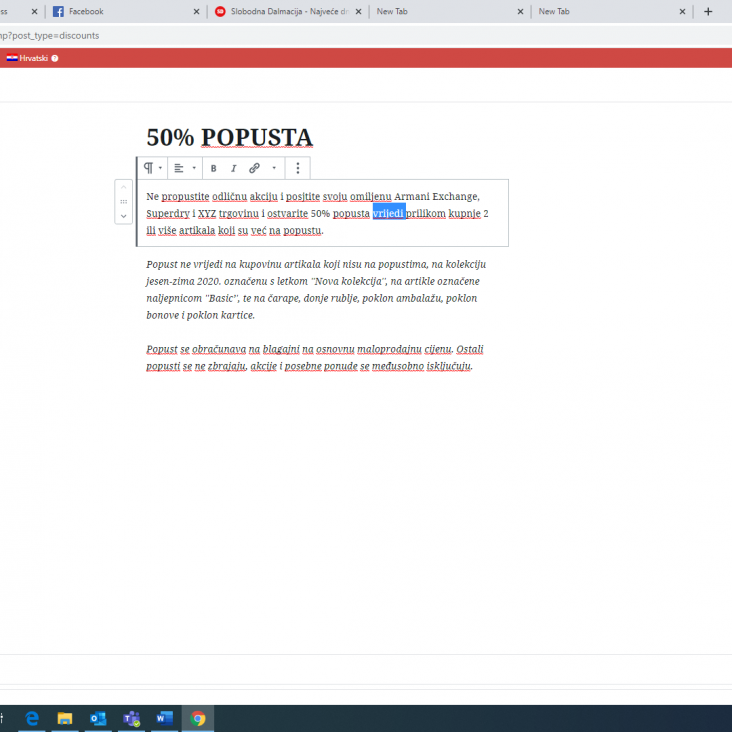Open a new browser tab
The width and height of the screenshot is (732, 732).
(708, 12)
